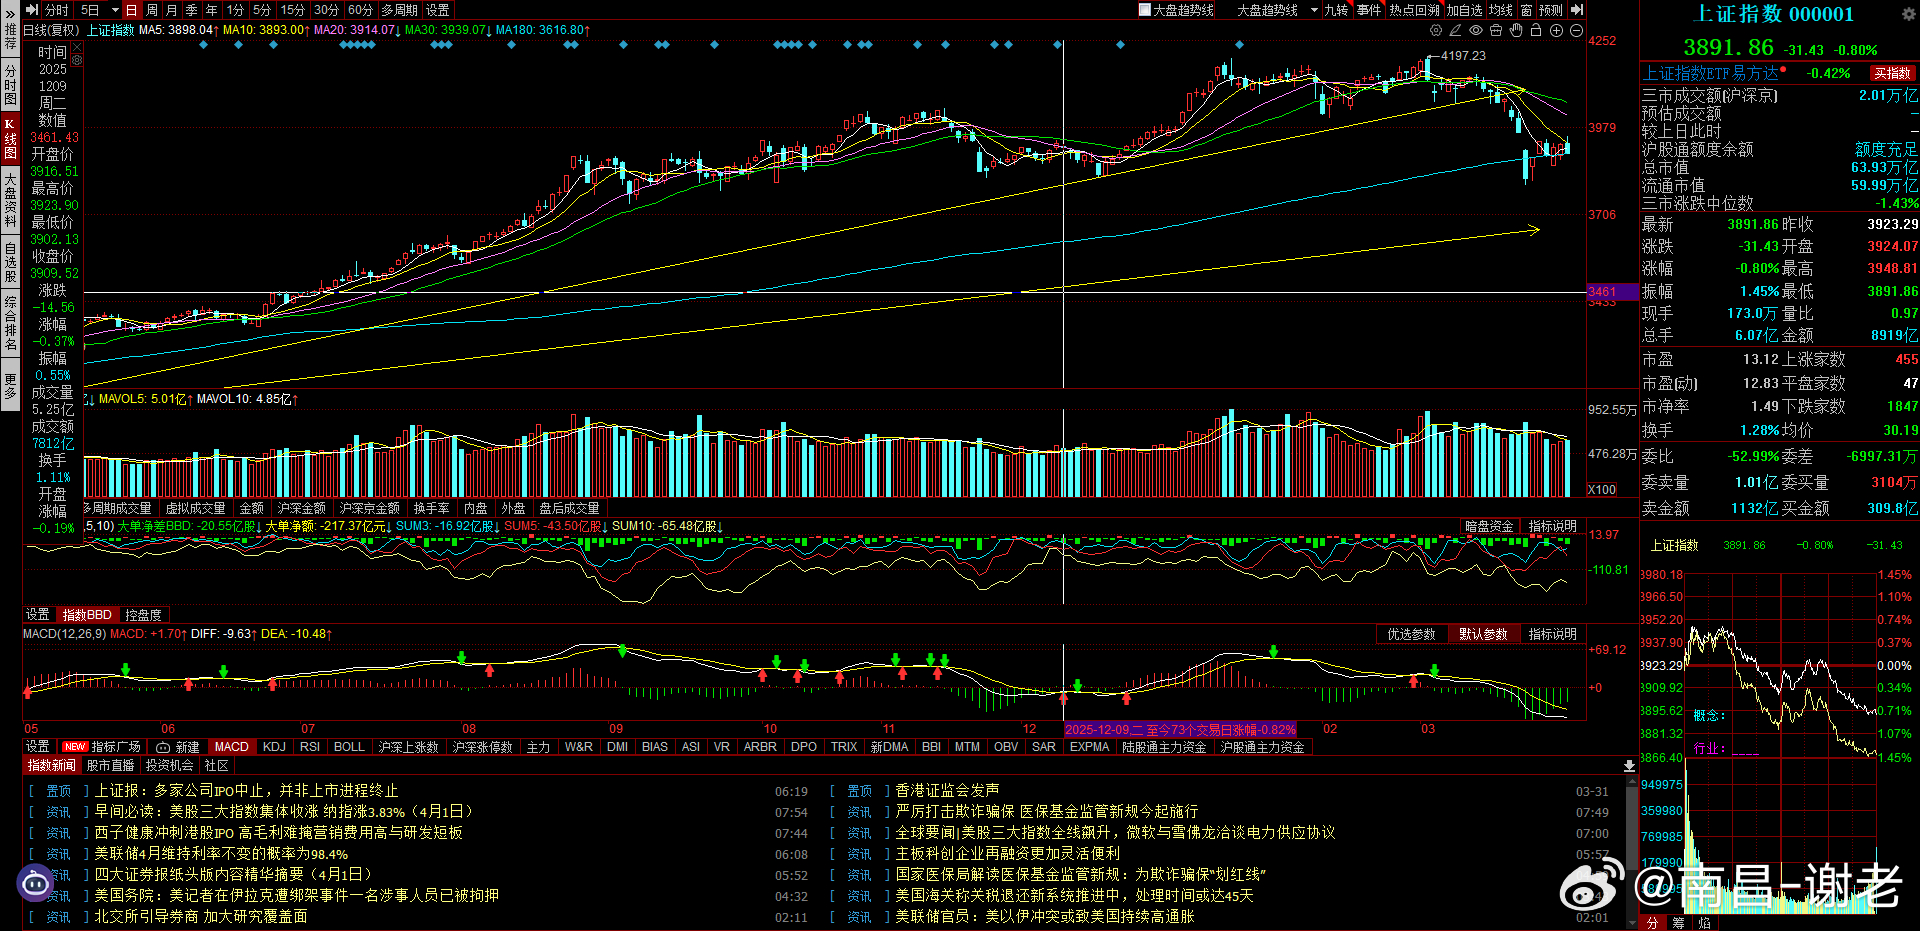Click 优选参数 for MACD
Image resolution: width=1920 pixels, height=931 pixels.
pos(1411,634)
